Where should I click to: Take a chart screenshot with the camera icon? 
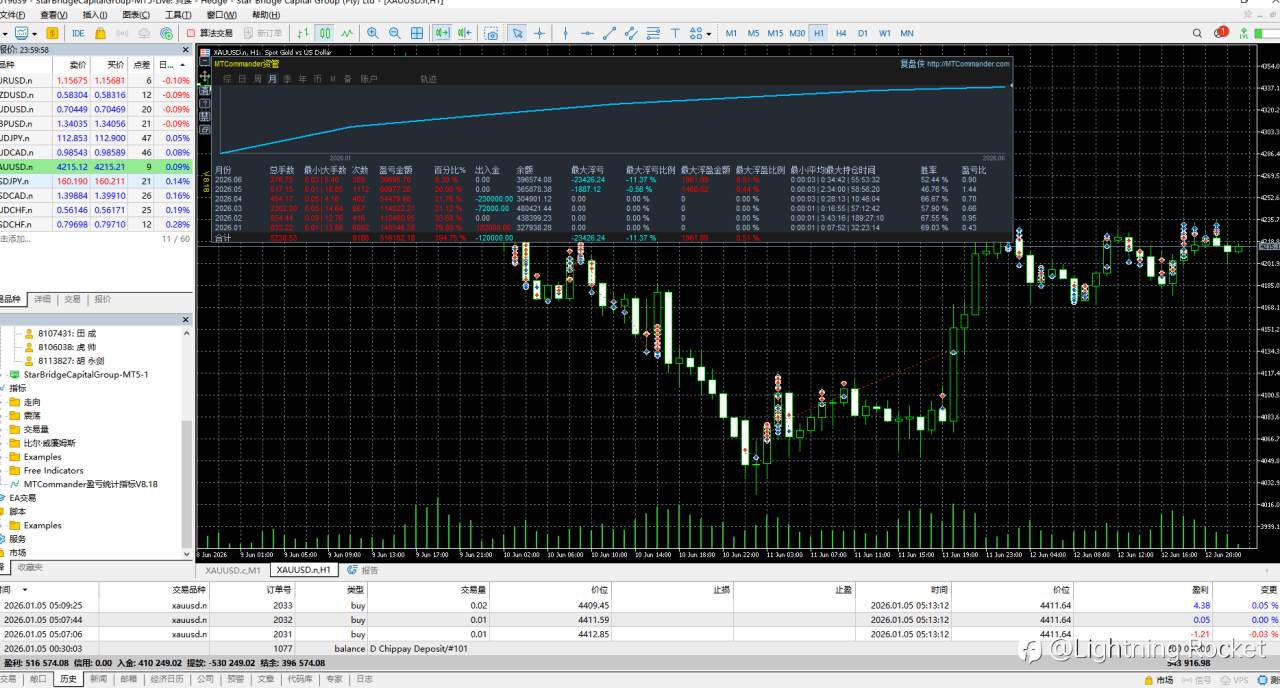tap(491, 33)
